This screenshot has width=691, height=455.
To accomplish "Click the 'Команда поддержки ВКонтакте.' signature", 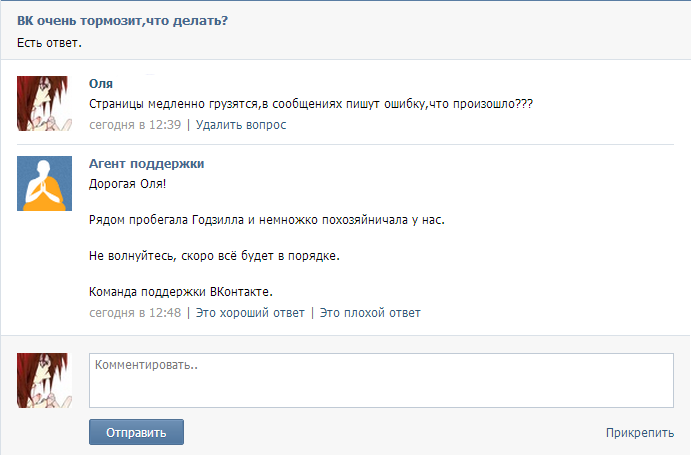I will [x=181, y=292].
